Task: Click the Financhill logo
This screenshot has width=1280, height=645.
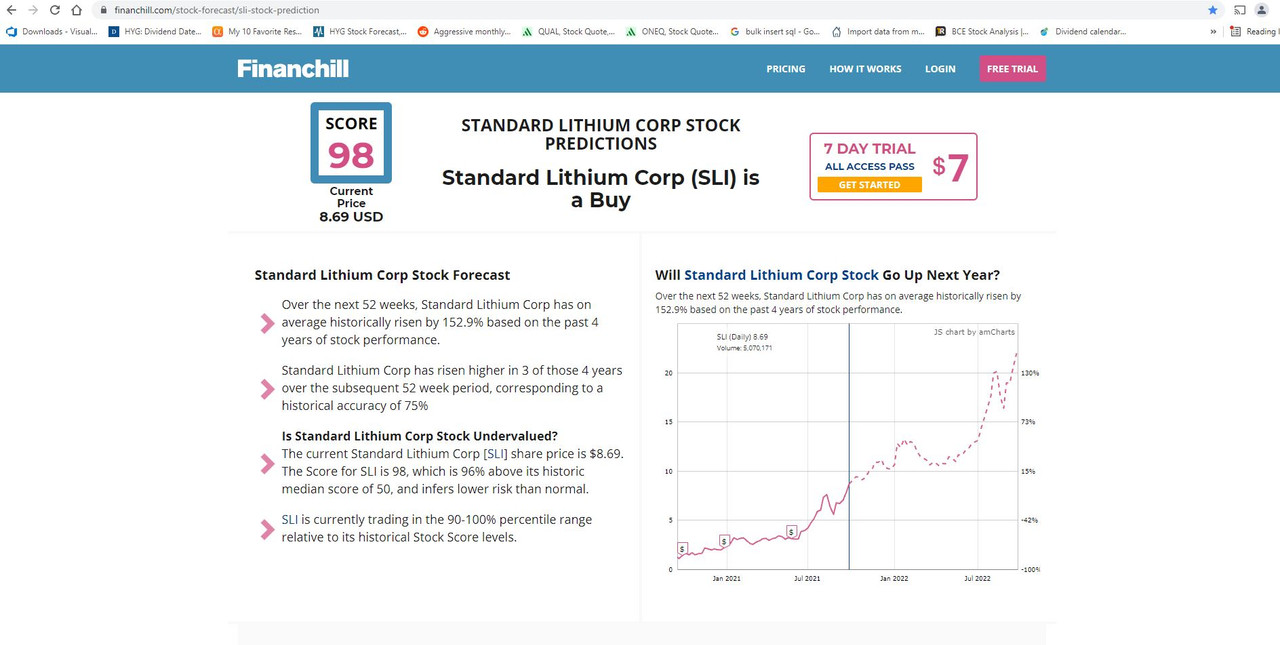Action: (293, 68)
